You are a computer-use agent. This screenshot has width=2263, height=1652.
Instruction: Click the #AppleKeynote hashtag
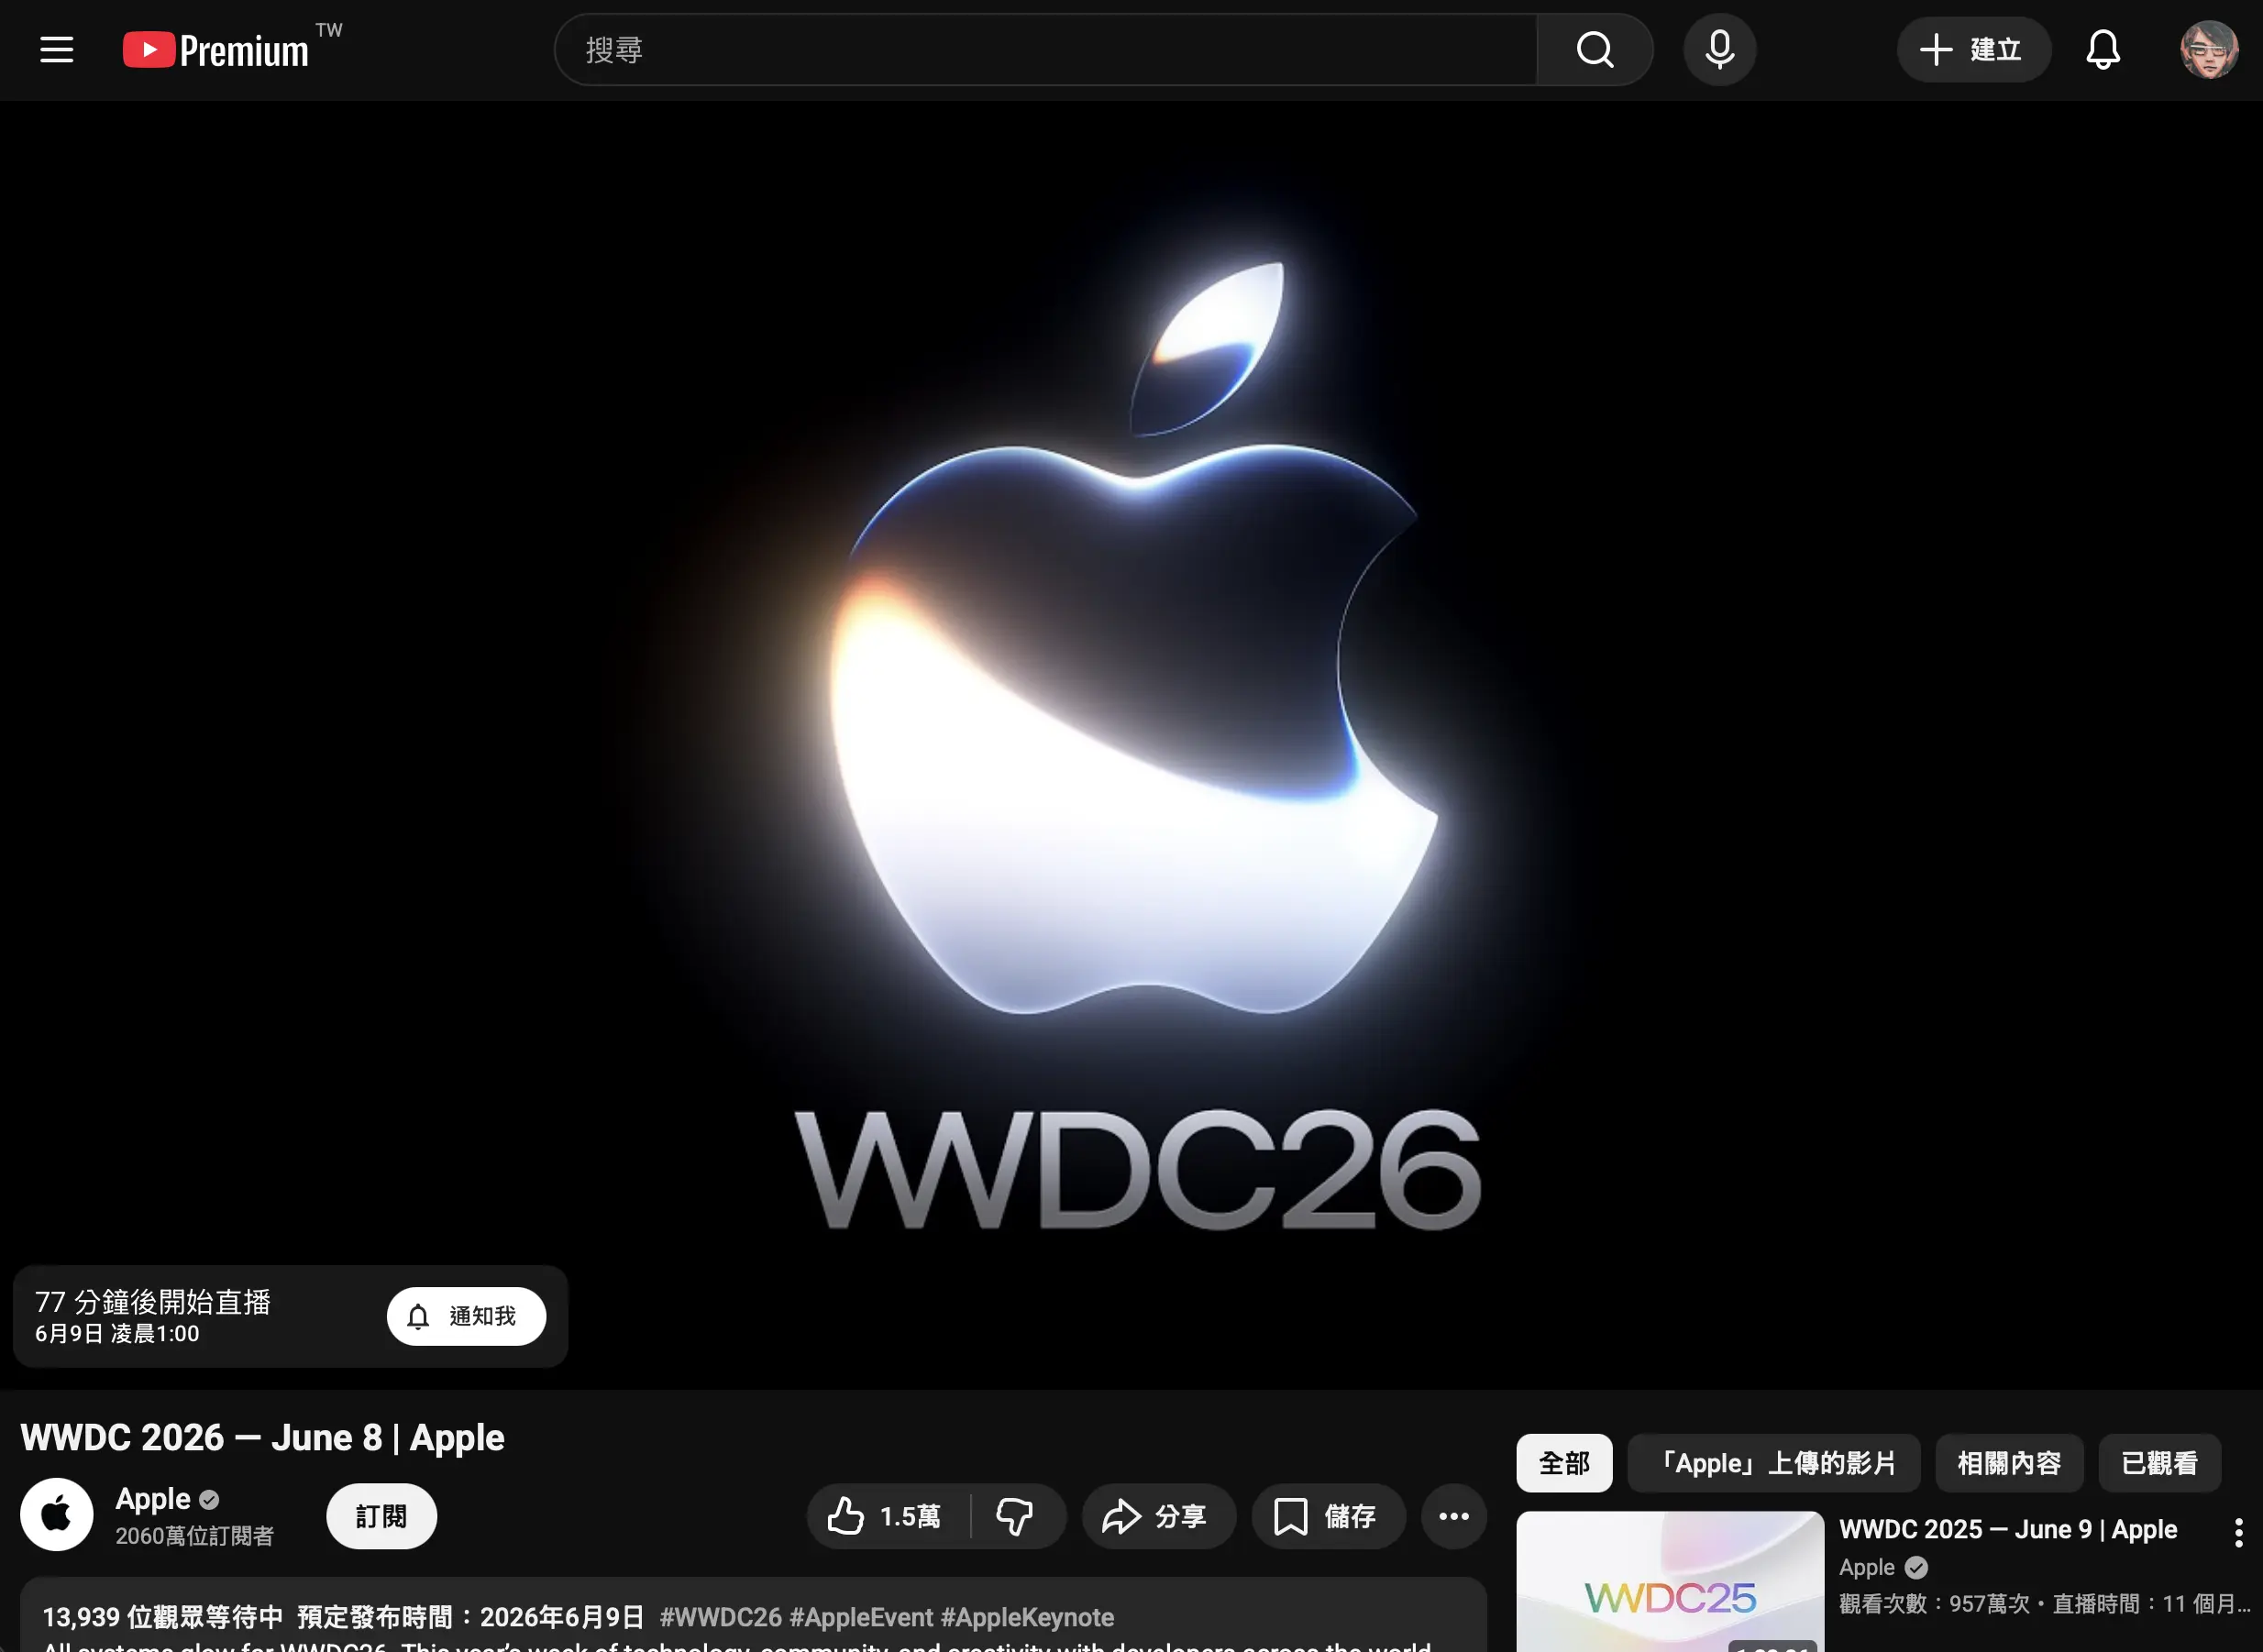tap(1027, 1617)
